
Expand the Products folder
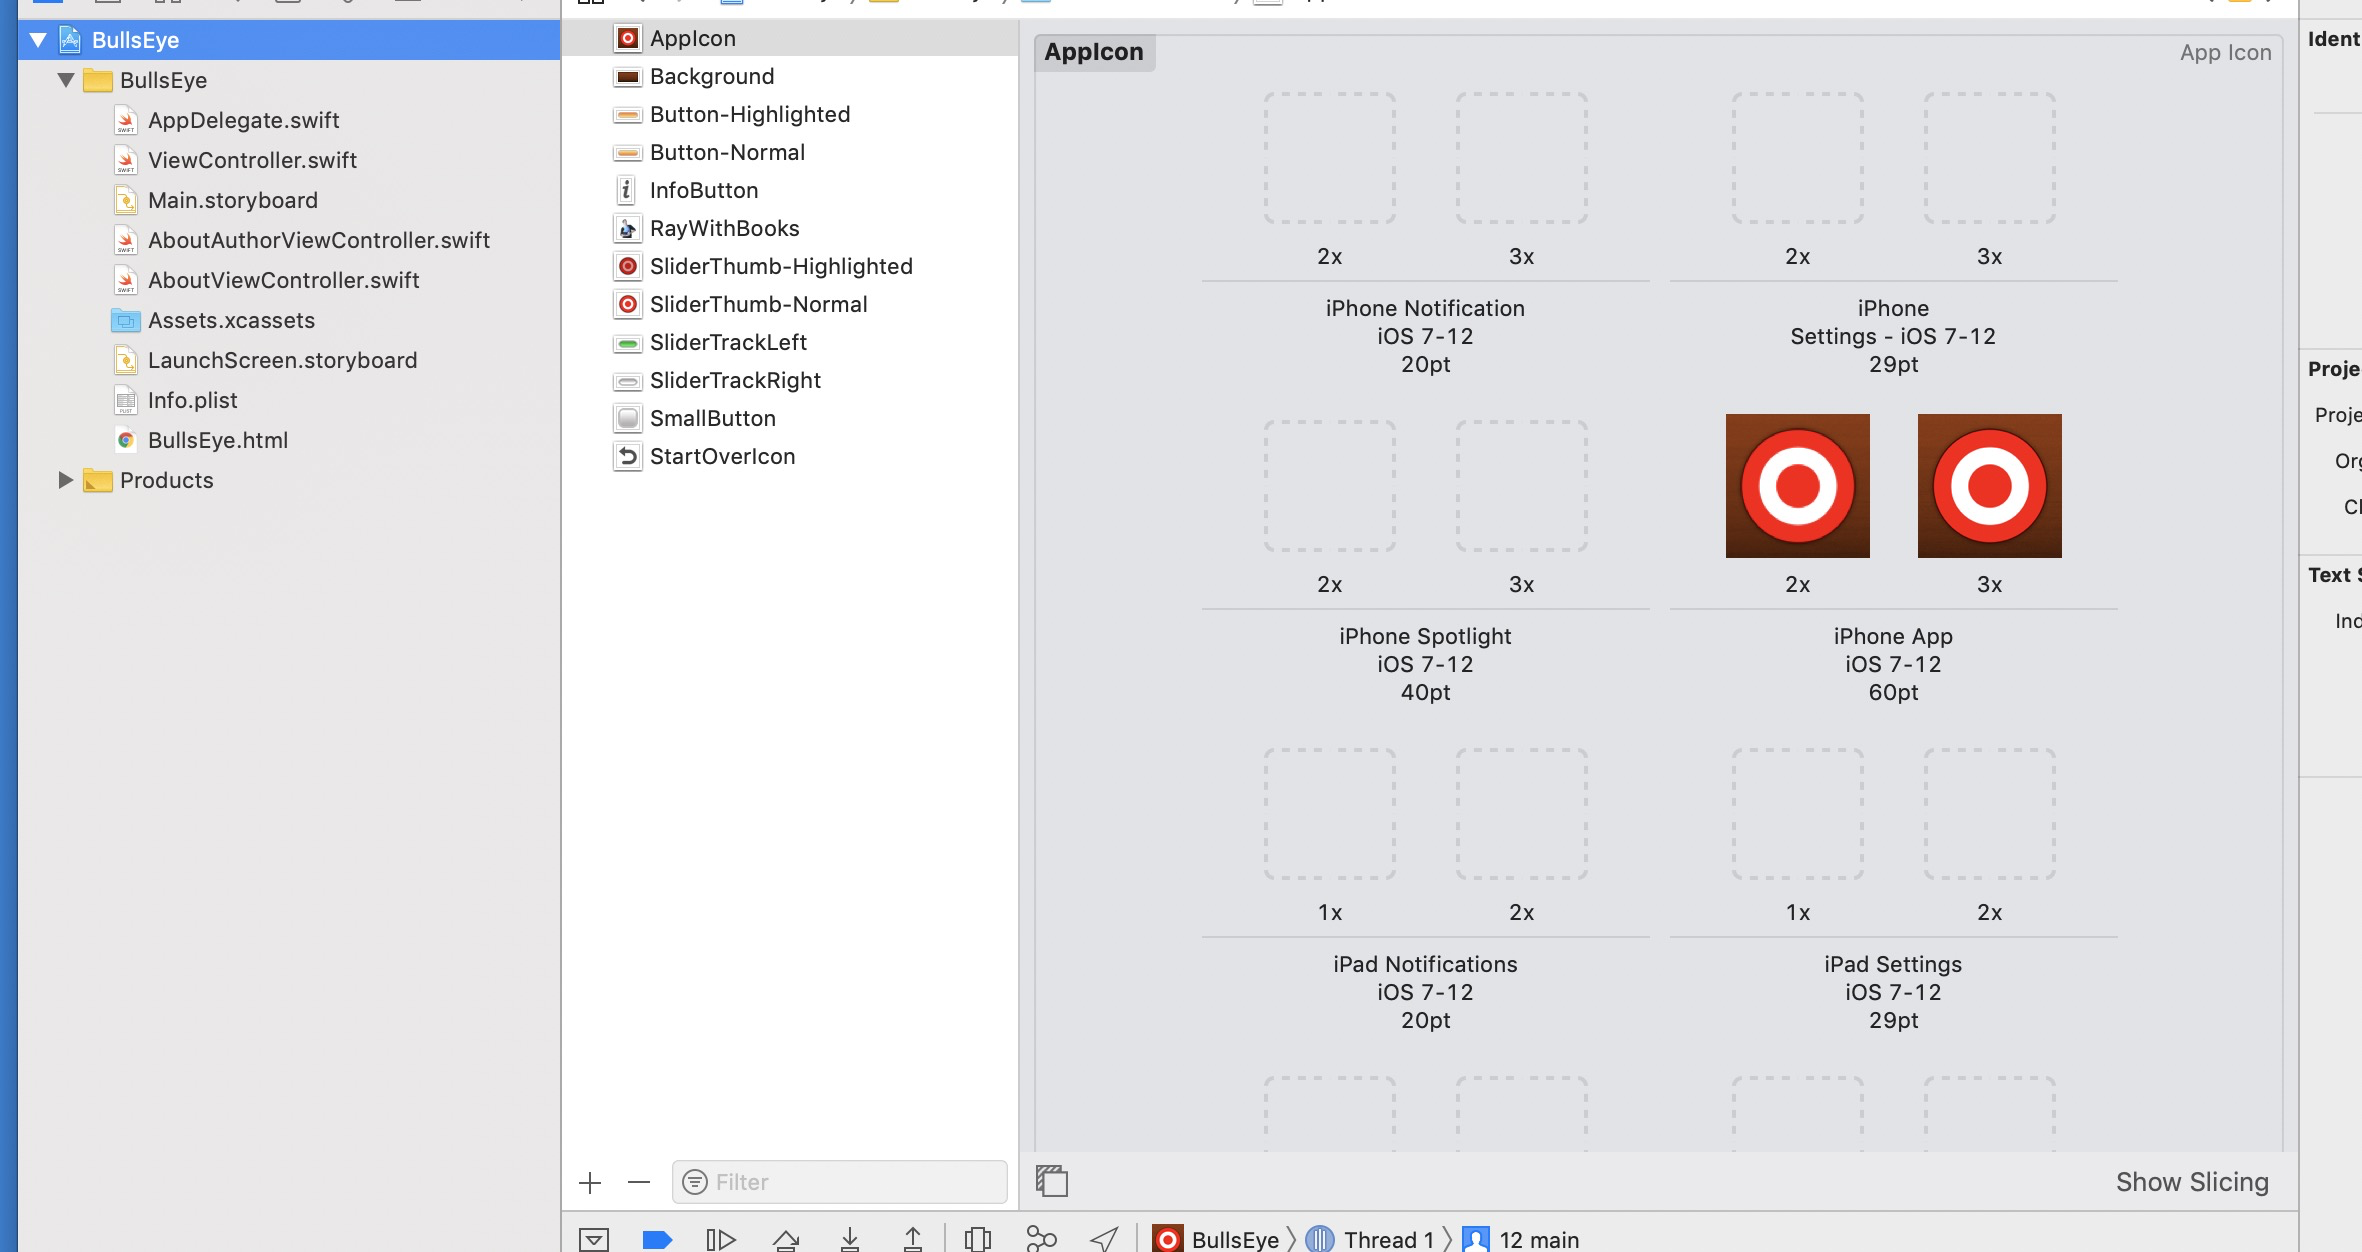pyautogui.click(x=66, y=480)
